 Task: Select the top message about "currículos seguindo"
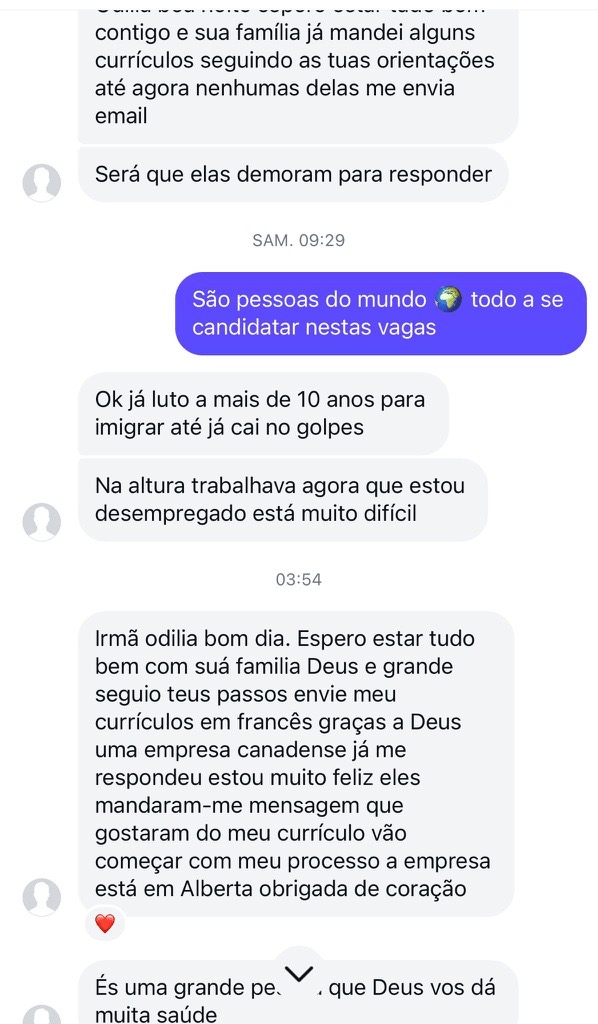tap(298, 75)
